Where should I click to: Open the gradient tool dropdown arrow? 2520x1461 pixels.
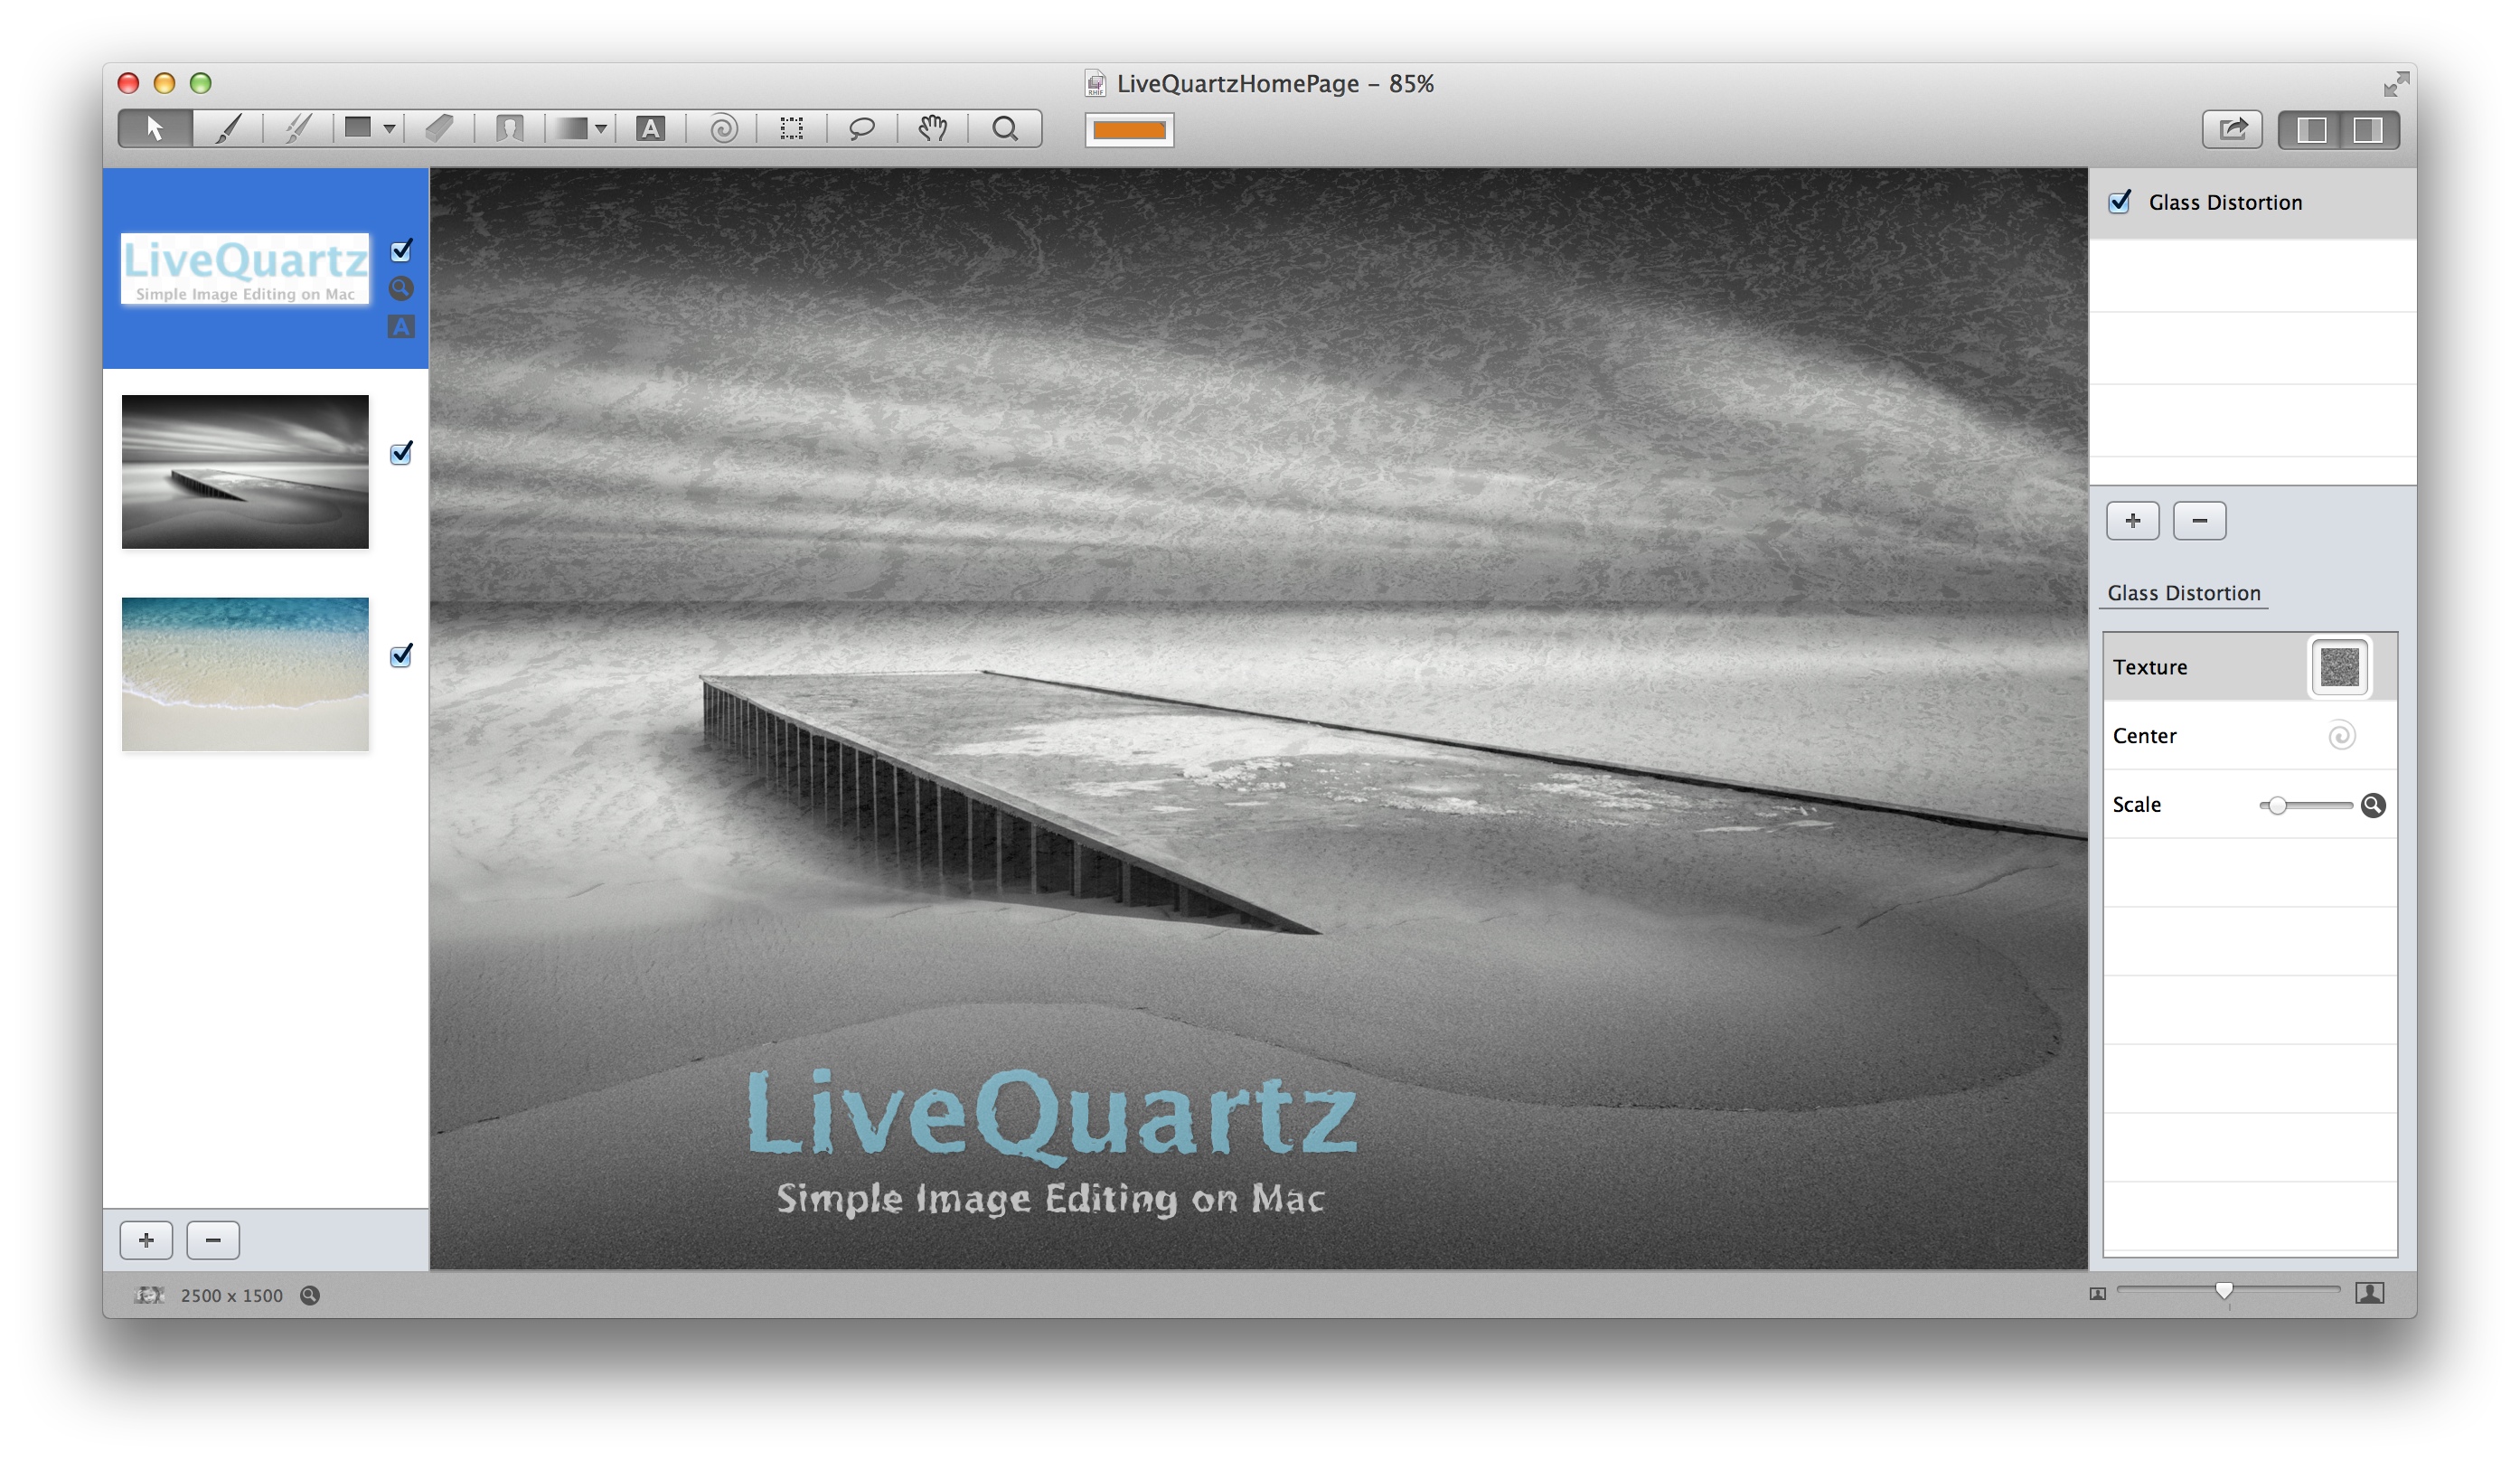point(601,129)
